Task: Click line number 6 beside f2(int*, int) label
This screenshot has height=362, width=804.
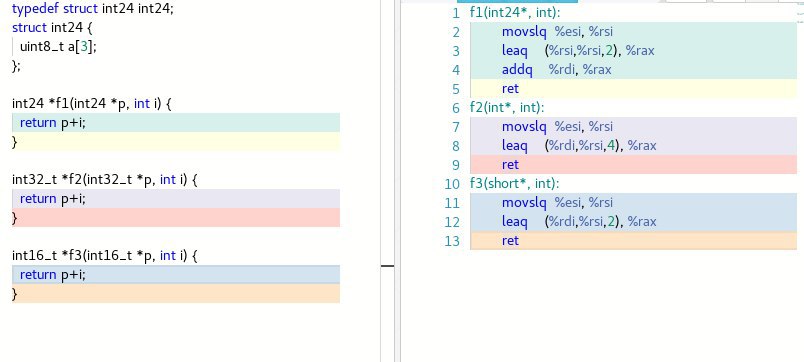Action: [x=456, y=108]
